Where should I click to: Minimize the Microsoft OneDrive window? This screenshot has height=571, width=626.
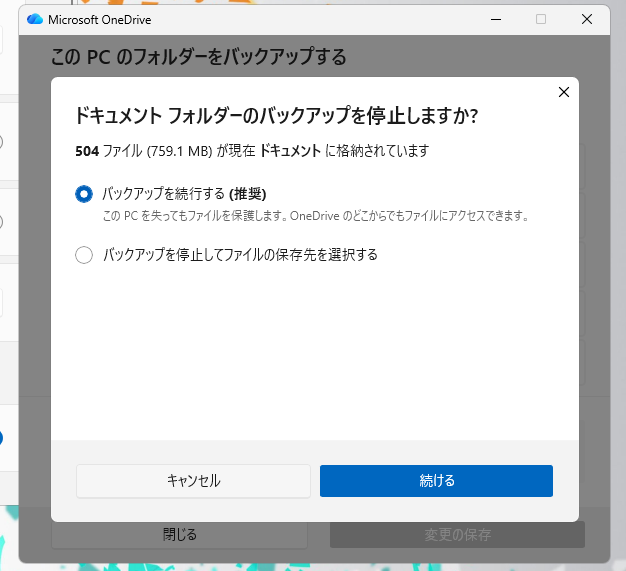[x=495, y=19]
